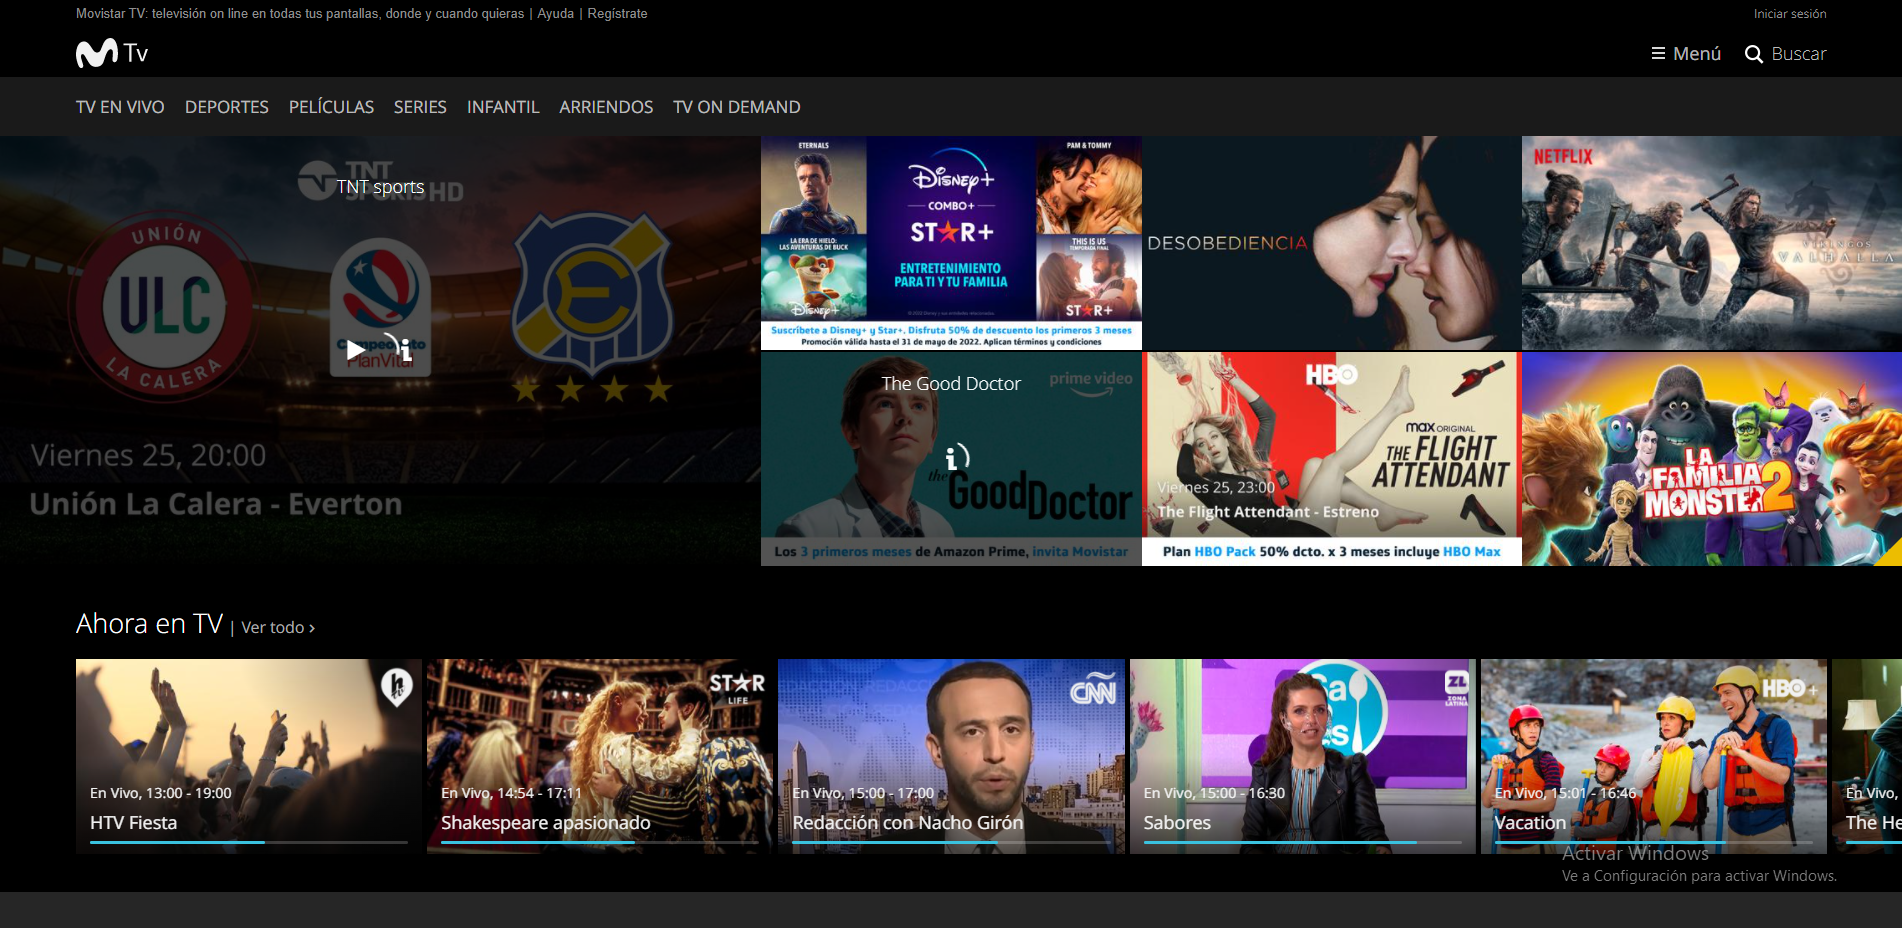Image resolution: width=1902 pixels, height=928 pixels.
Task: Click the Regístrate link
Action: [x=617, y=14]
